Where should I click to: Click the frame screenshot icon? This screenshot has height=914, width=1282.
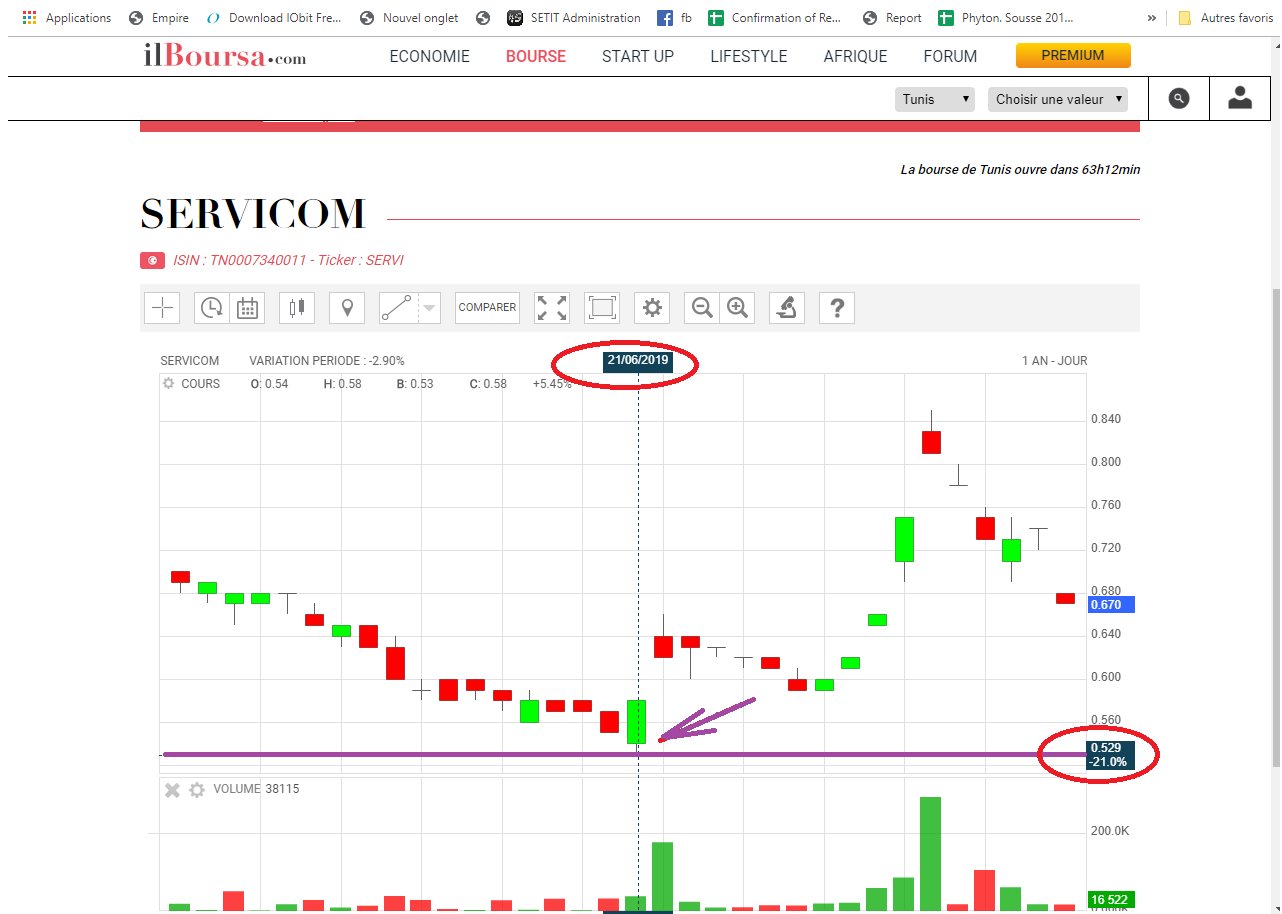602,308
